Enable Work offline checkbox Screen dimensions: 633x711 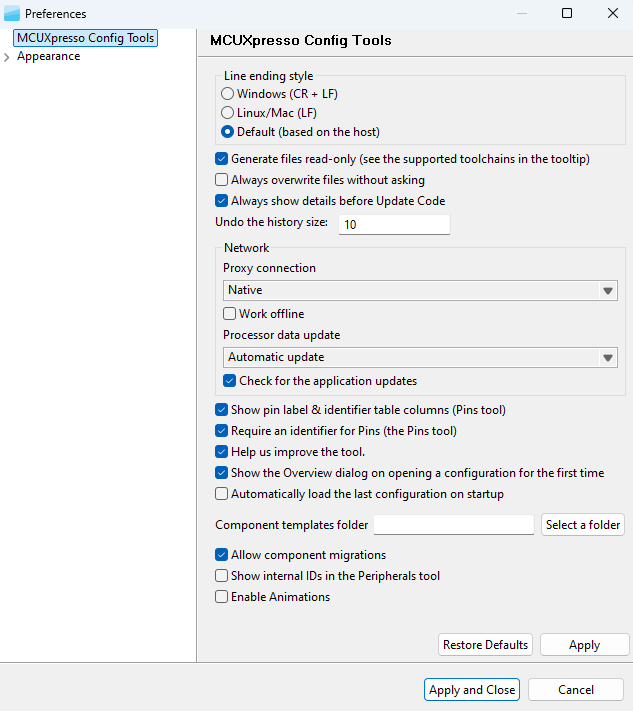pos(229,314)
